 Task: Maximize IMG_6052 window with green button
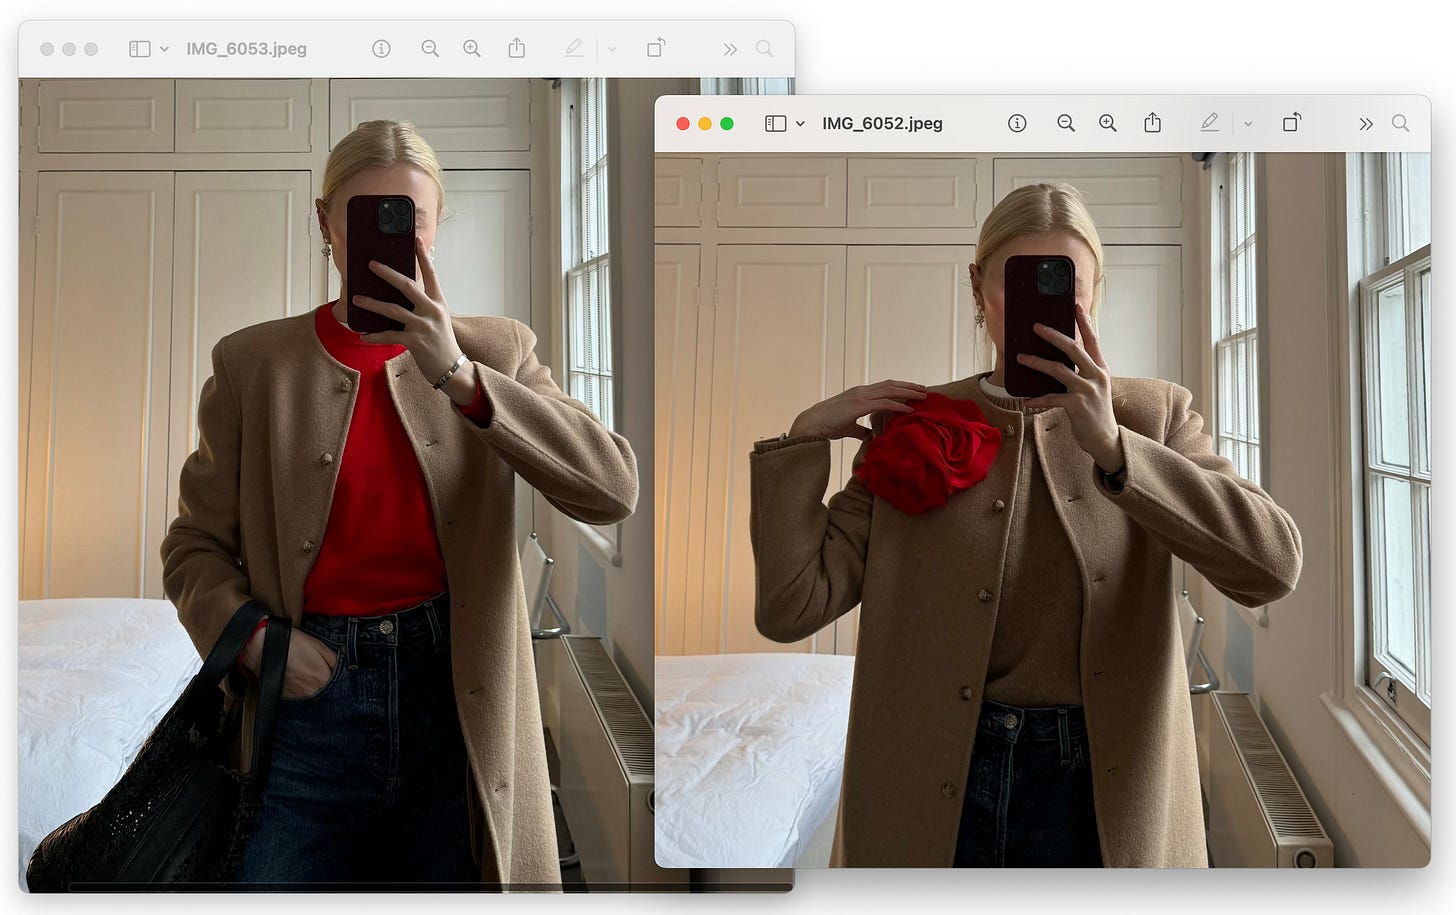pos(727,124)
